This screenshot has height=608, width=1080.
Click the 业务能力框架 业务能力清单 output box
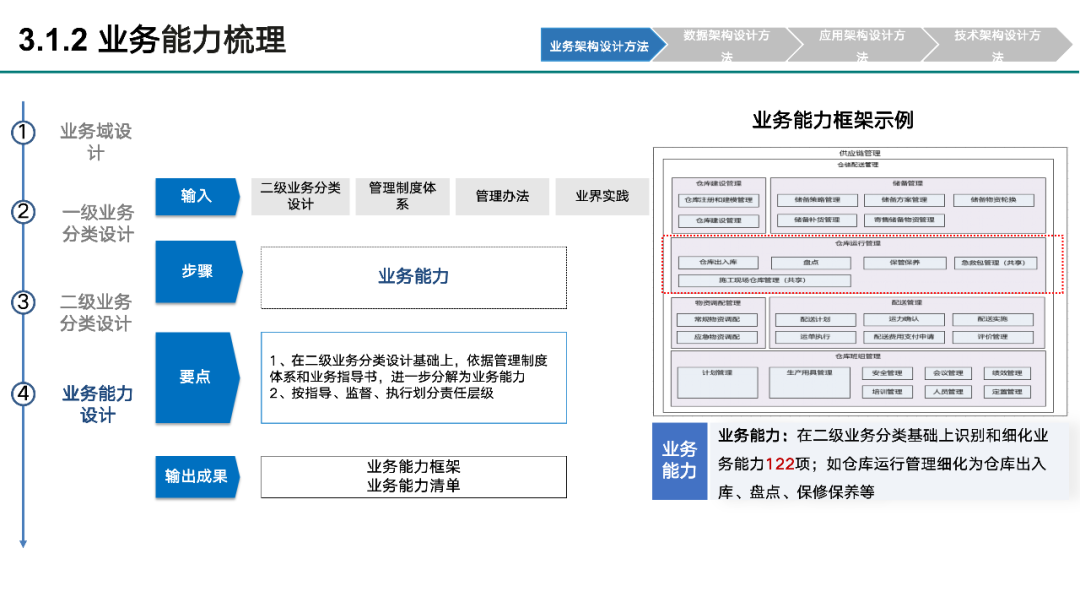414,476
